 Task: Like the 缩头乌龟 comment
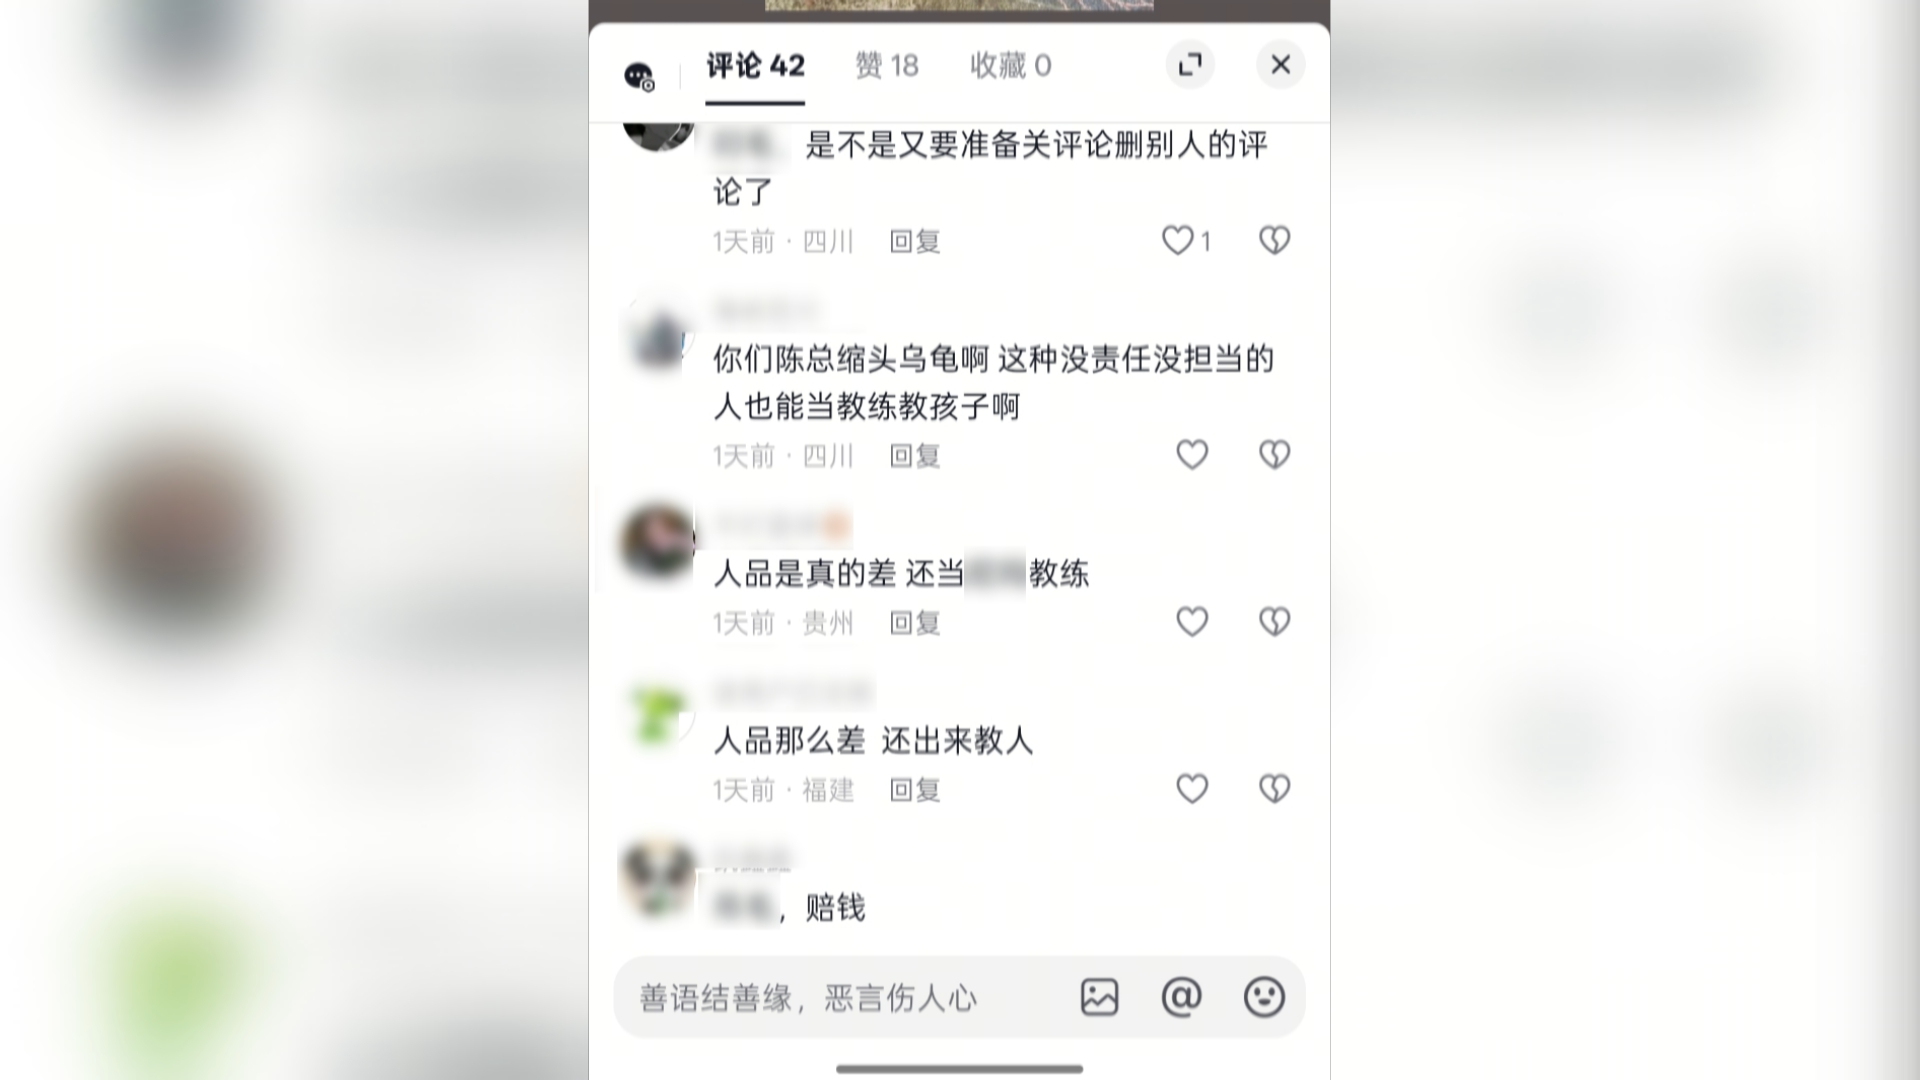pos(1191,455)
